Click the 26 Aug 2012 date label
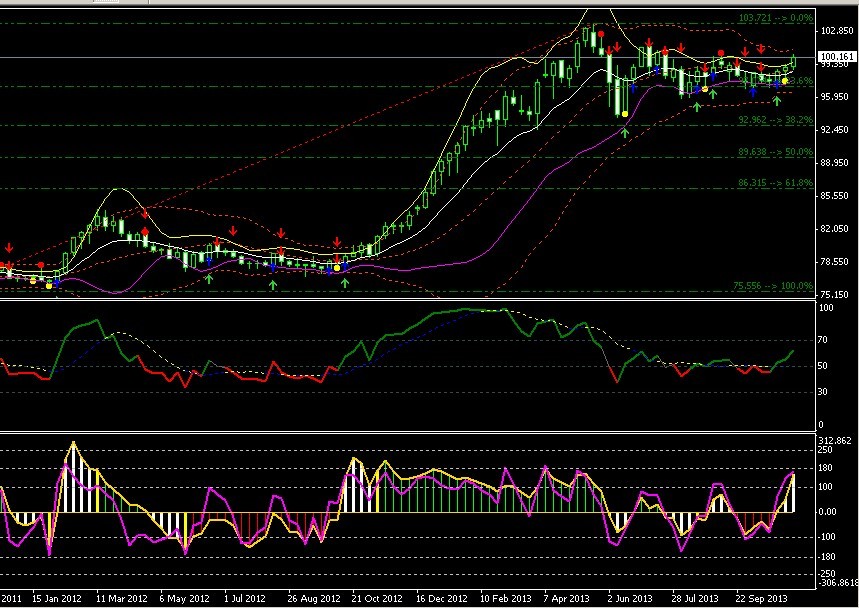This screenshot has width=859, height=608. pyautogui.click(x=313, y=599)
